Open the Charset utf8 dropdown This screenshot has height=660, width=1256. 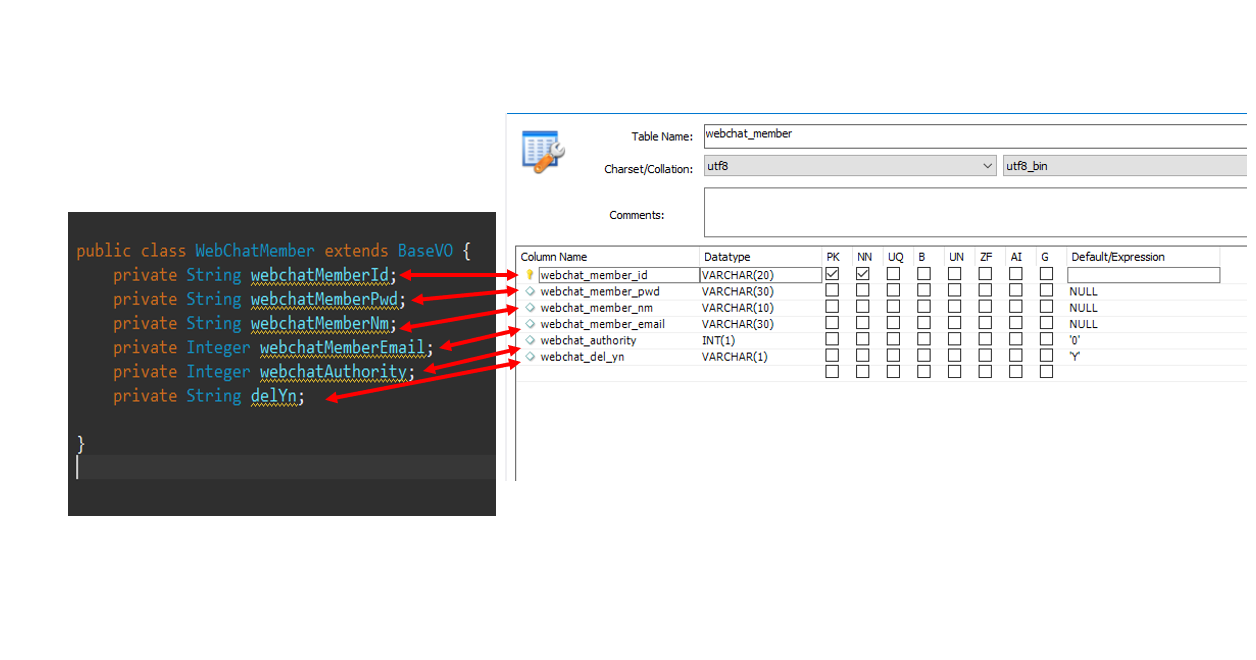tap(850, 166)
